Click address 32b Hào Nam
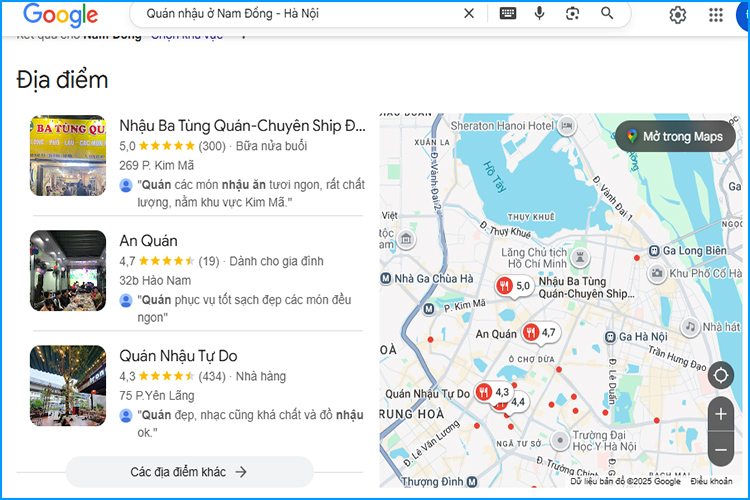Screen dimensions: 750x500 click(155, 280)
